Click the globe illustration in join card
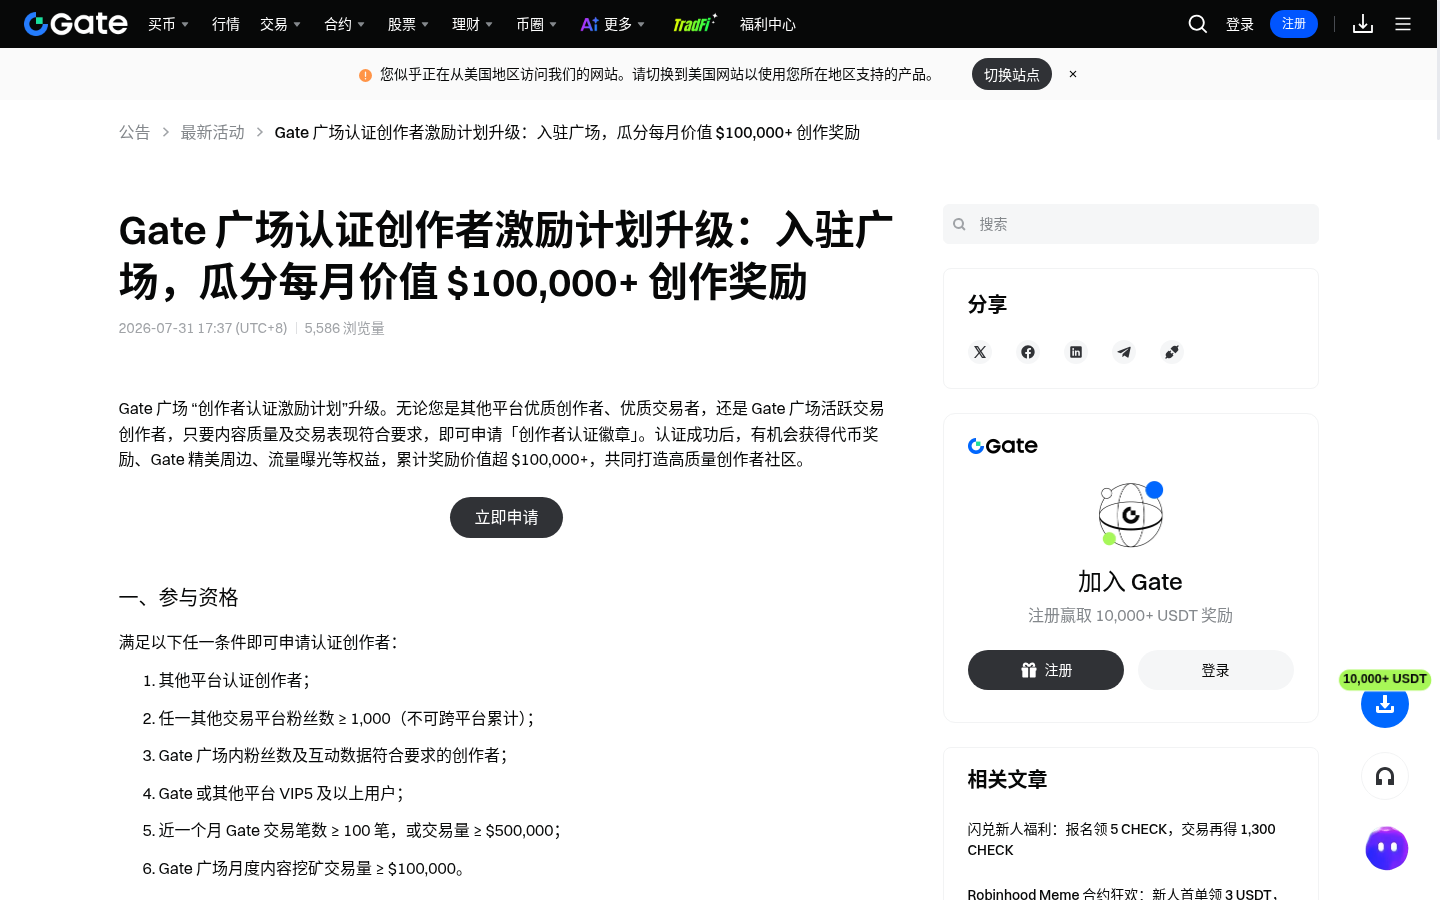This screenshot has width=1440, height=900. pos(1131,514)
